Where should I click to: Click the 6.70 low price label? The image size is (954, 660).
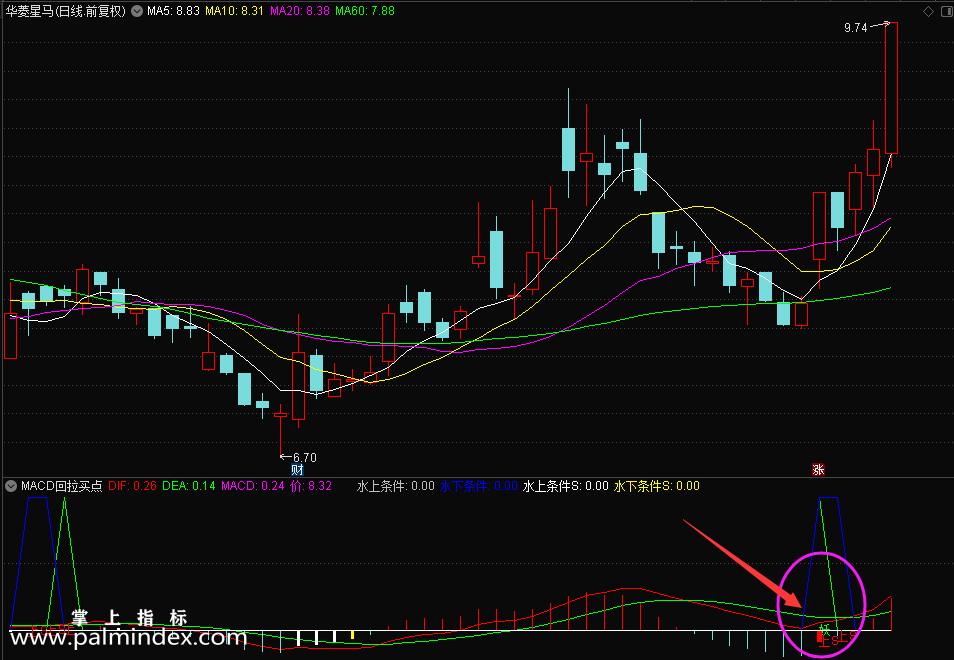305,457
